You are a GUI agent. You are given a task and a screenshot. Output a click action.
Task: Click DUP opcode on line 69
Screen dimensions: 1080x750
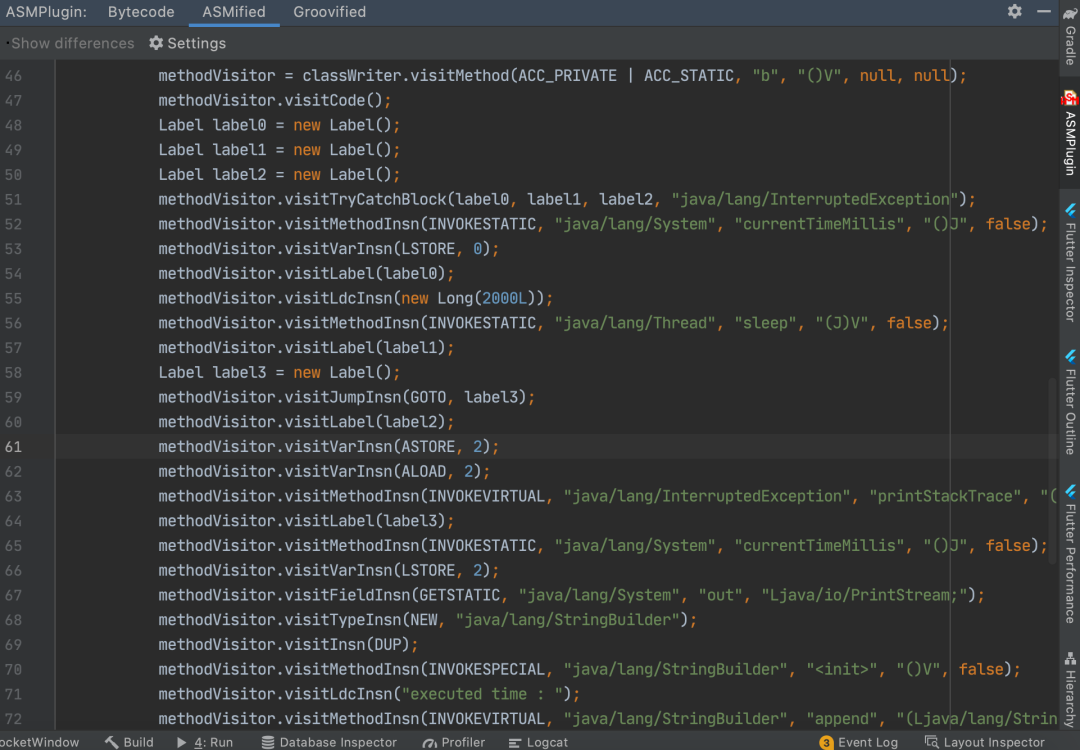coord(387,644)
